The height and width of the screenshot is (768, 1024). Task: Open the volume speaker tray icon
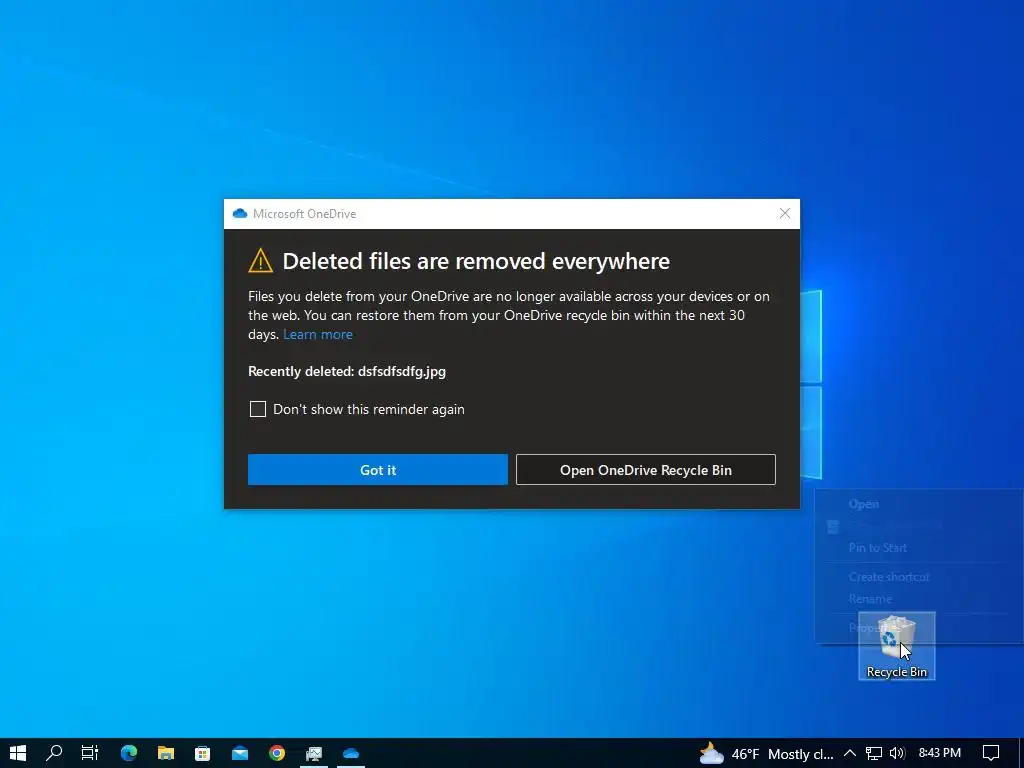click(x=897, y=753)
